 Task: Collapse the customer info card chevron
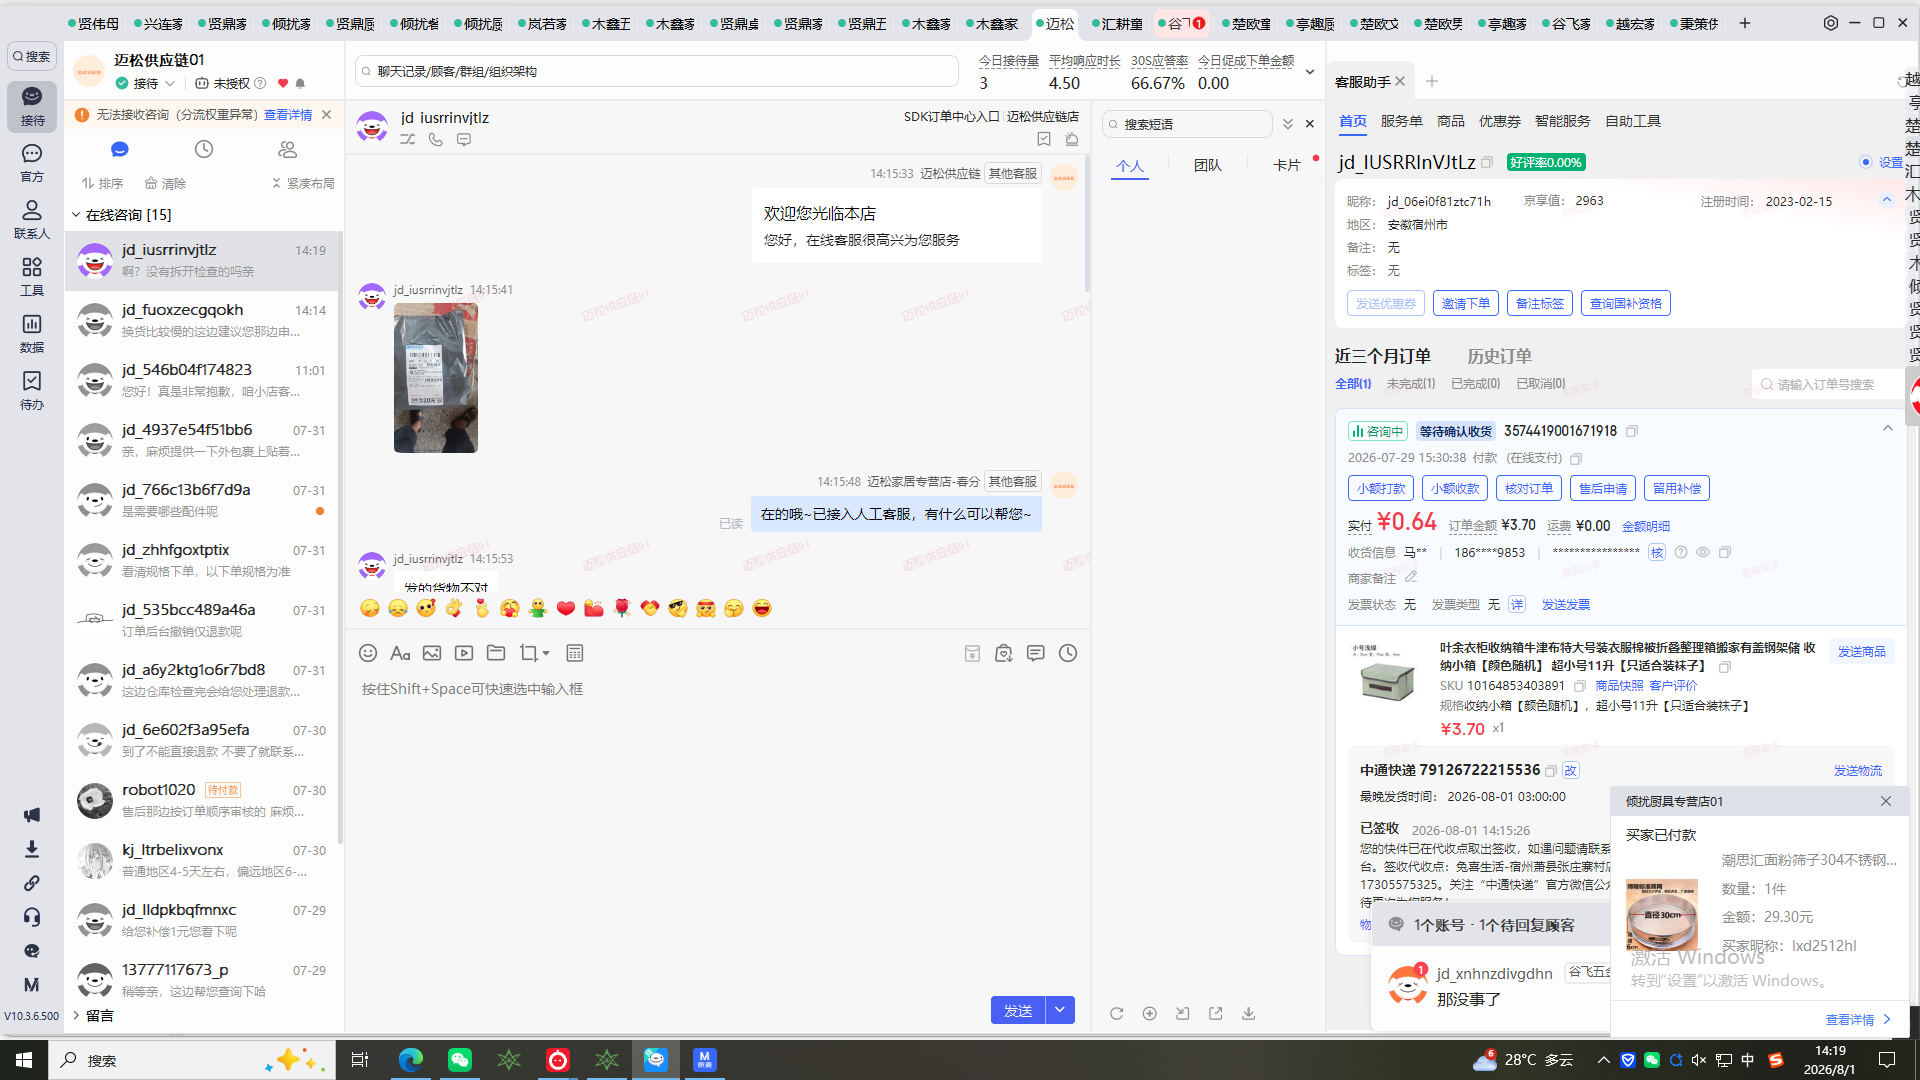[1887, 200]
